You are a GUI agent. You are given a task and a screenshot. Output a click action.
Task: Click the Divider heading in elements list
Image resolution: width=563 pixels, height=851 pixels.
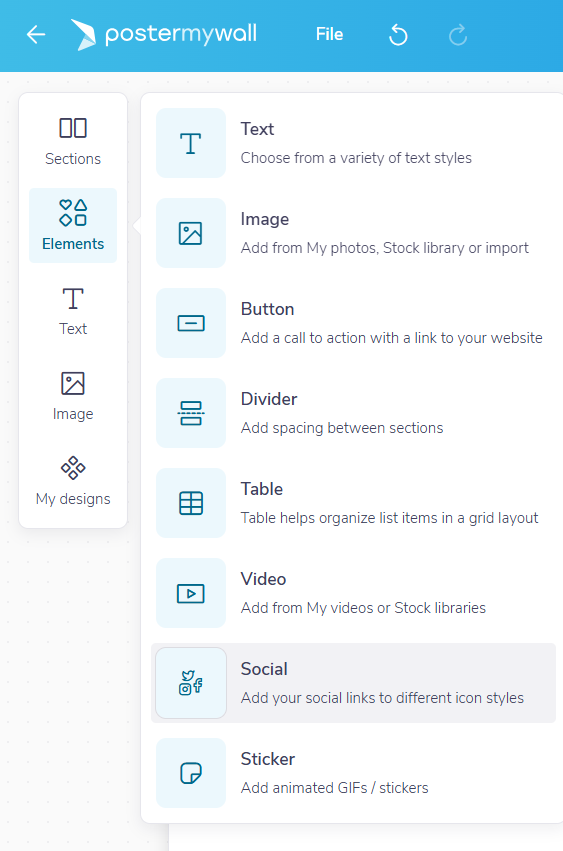(269, 399)
